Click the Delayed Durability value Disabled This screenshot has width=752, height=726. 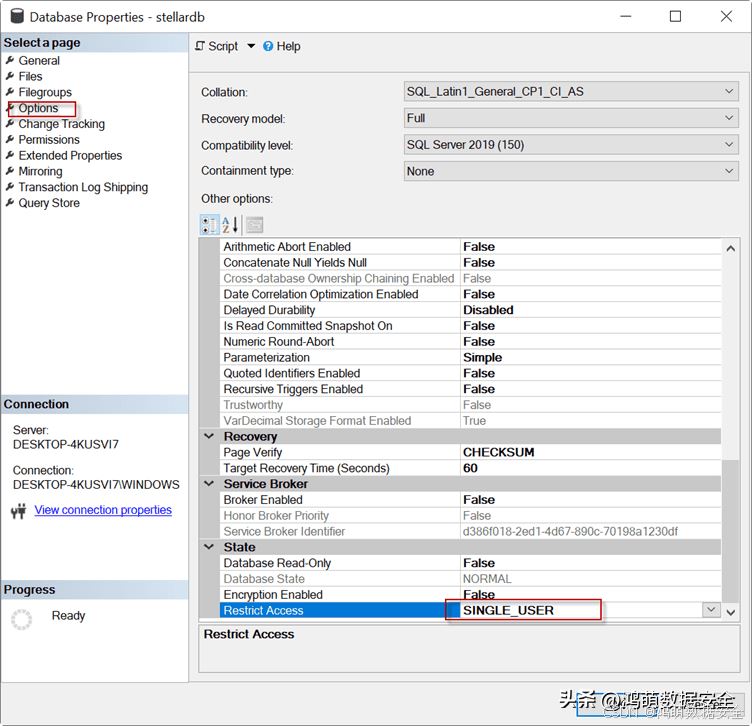click(x=488, y=310)
